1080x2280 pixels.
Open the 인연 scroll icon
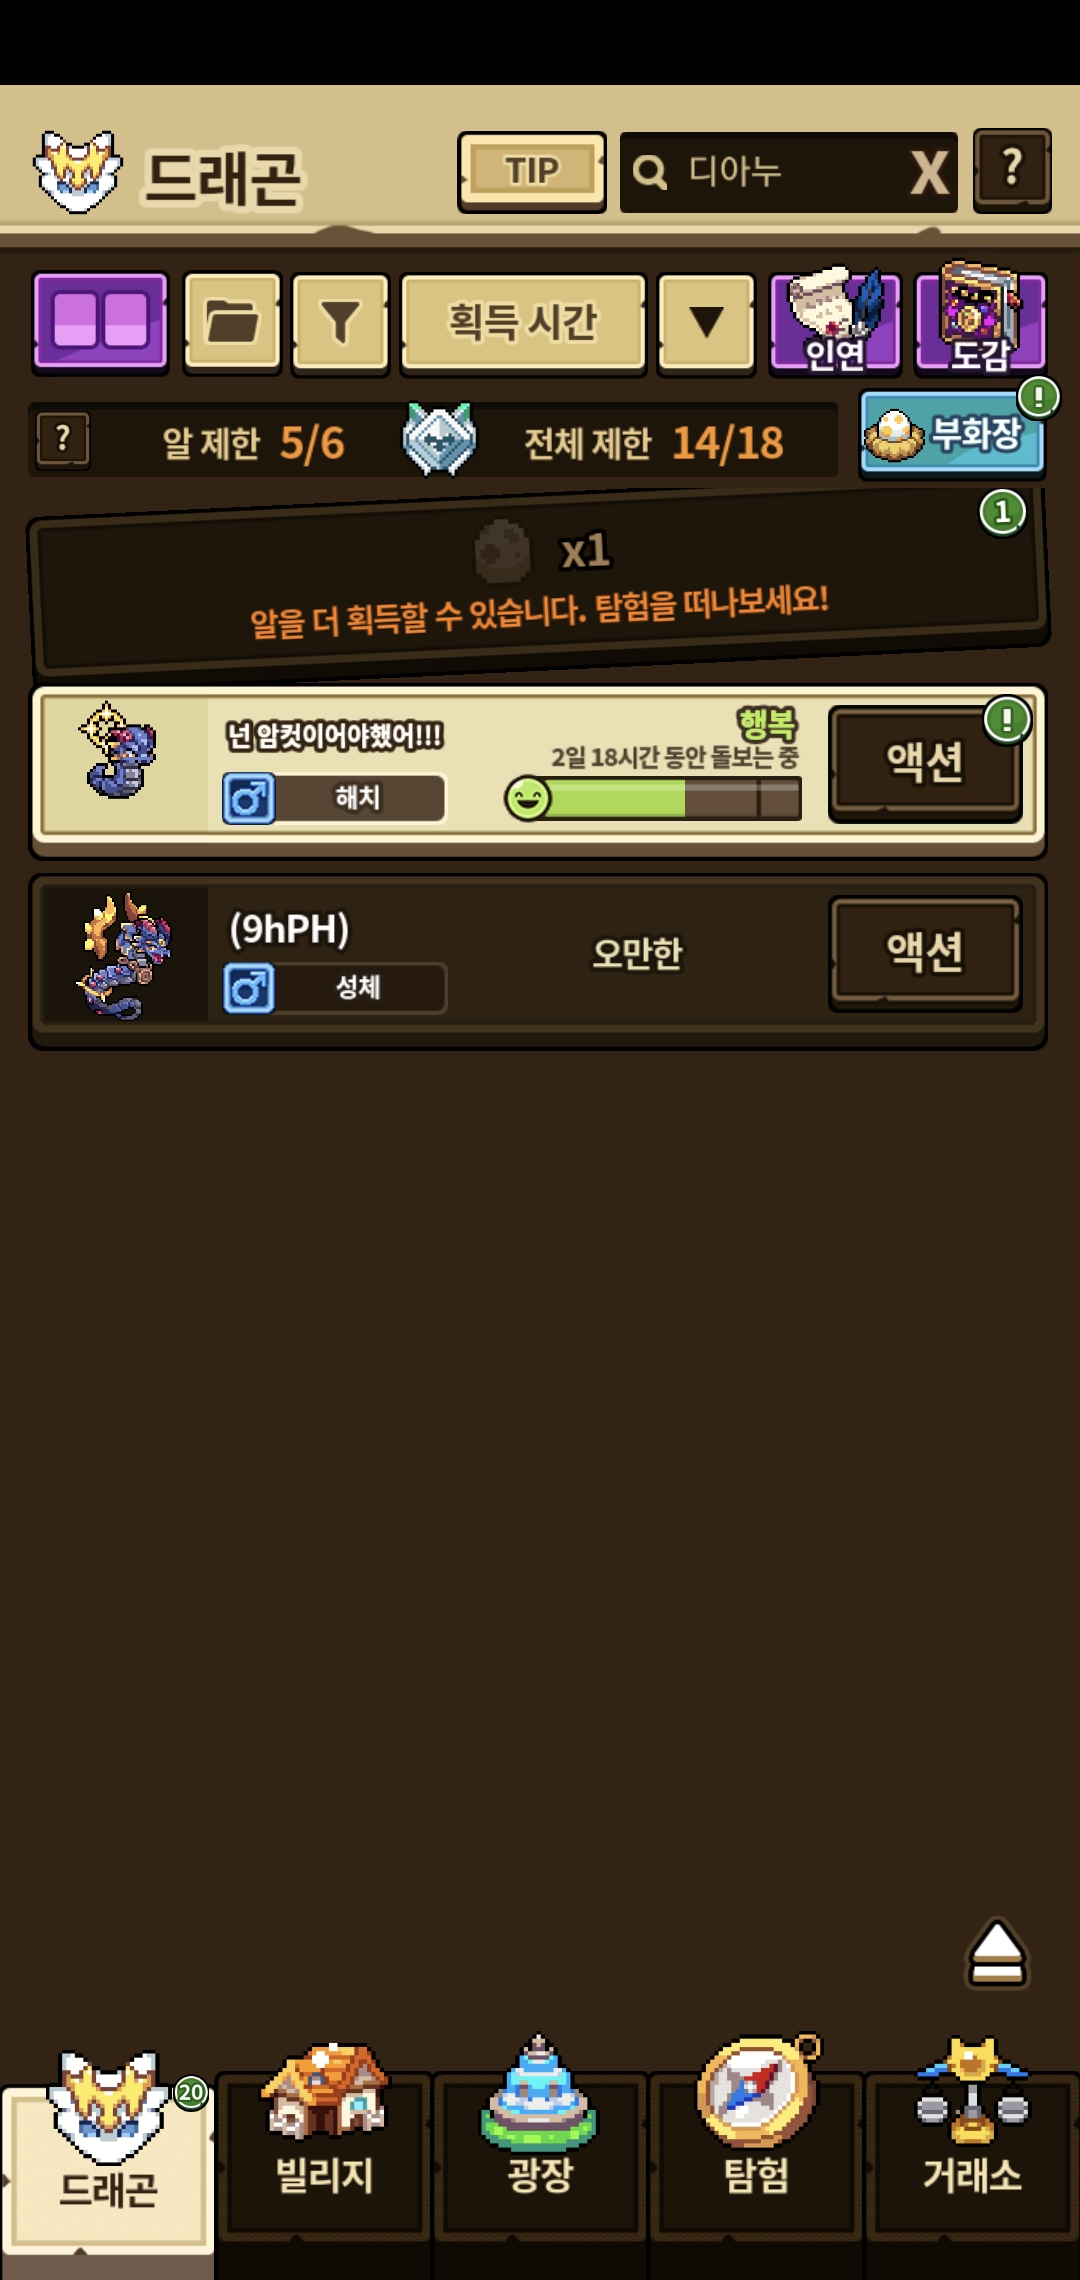835,321
